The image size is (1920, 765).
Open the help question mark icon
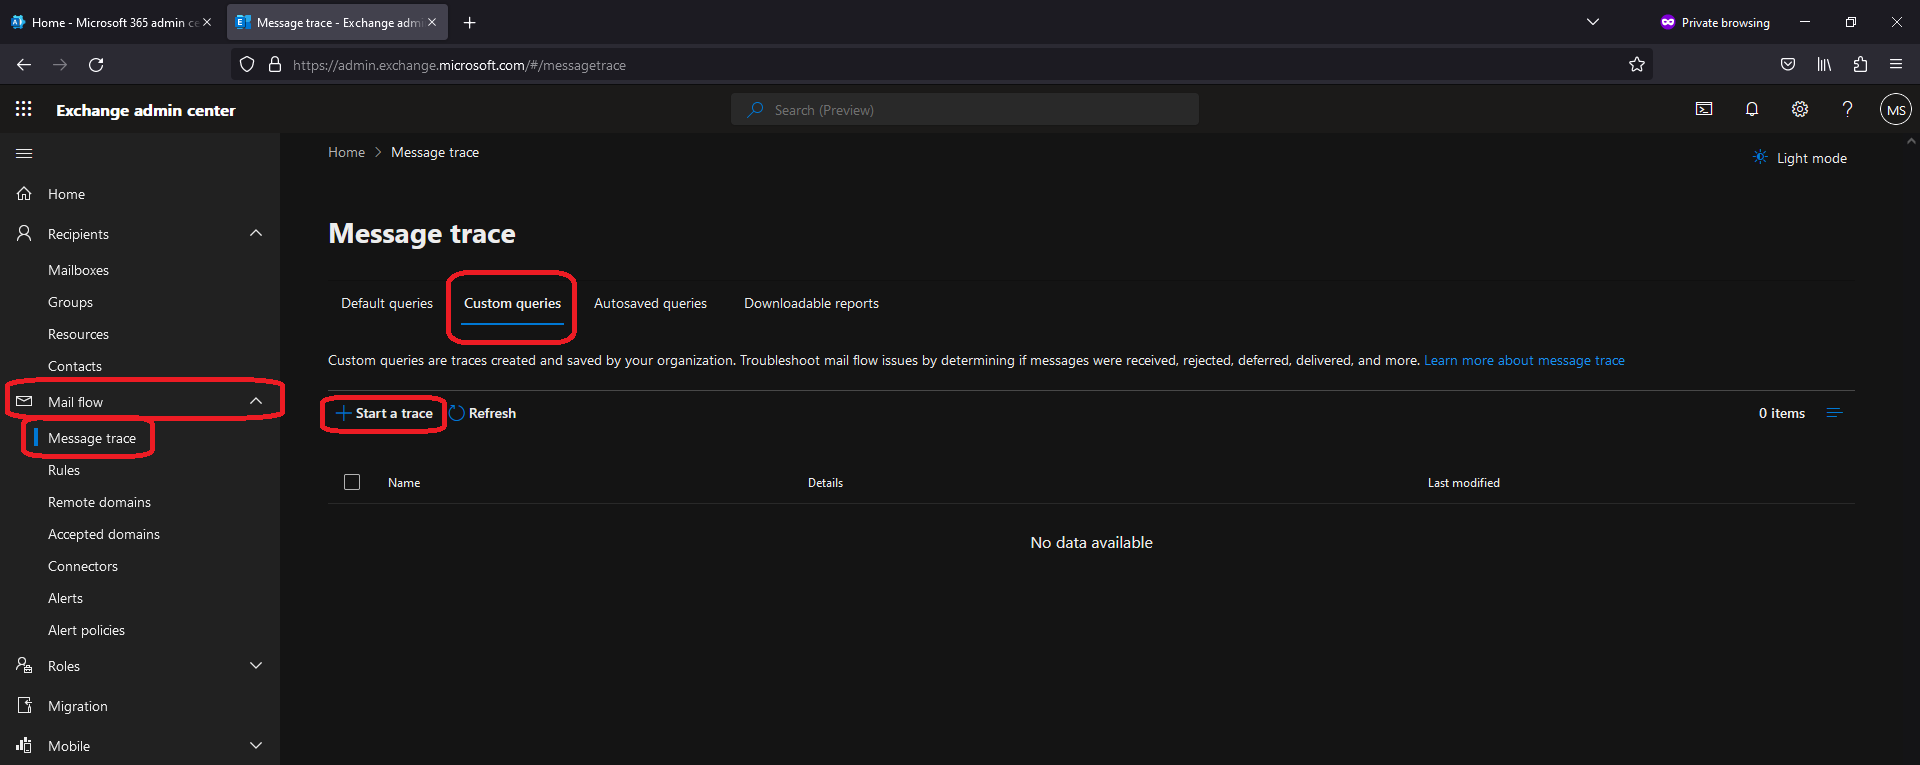(x=1847, y=109)
